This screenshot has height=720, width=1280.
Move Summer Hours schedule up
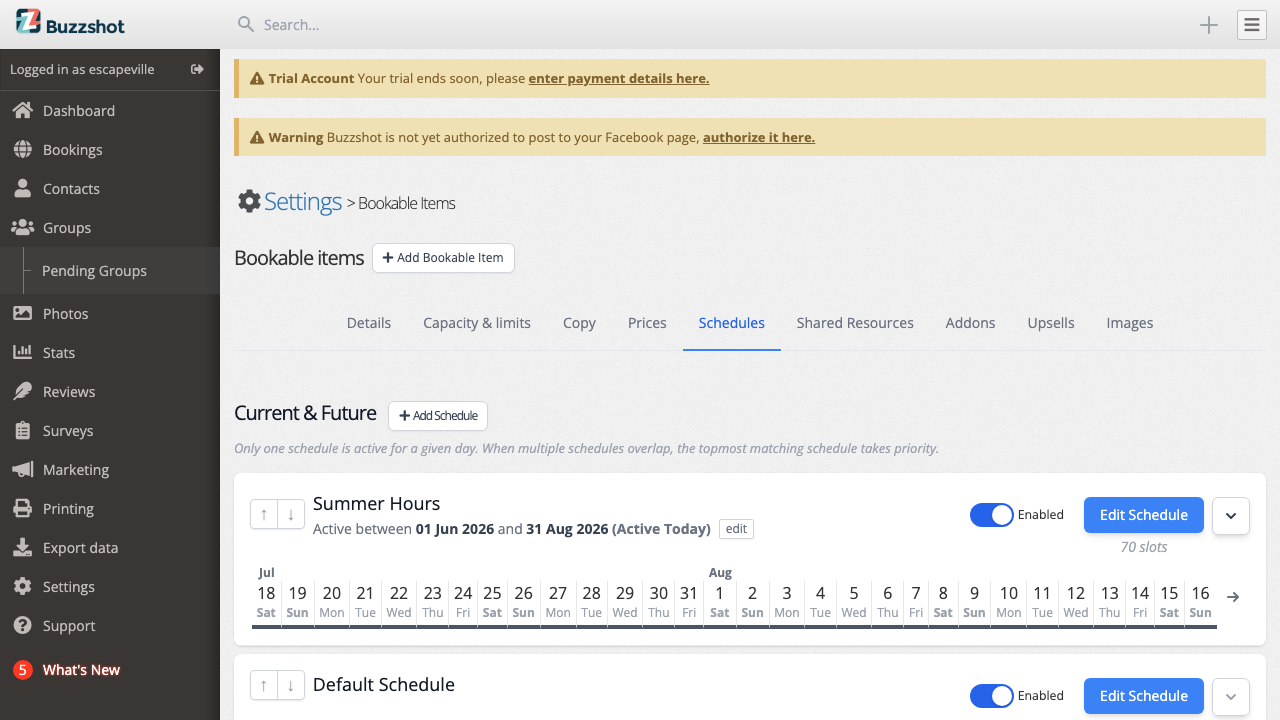point(263,514)
